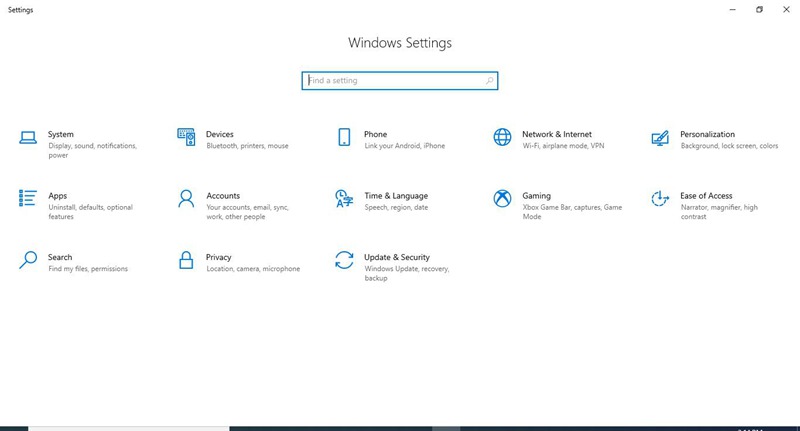Click 'Background, lock screen, colors' text
800x431 pixels.
730,146
